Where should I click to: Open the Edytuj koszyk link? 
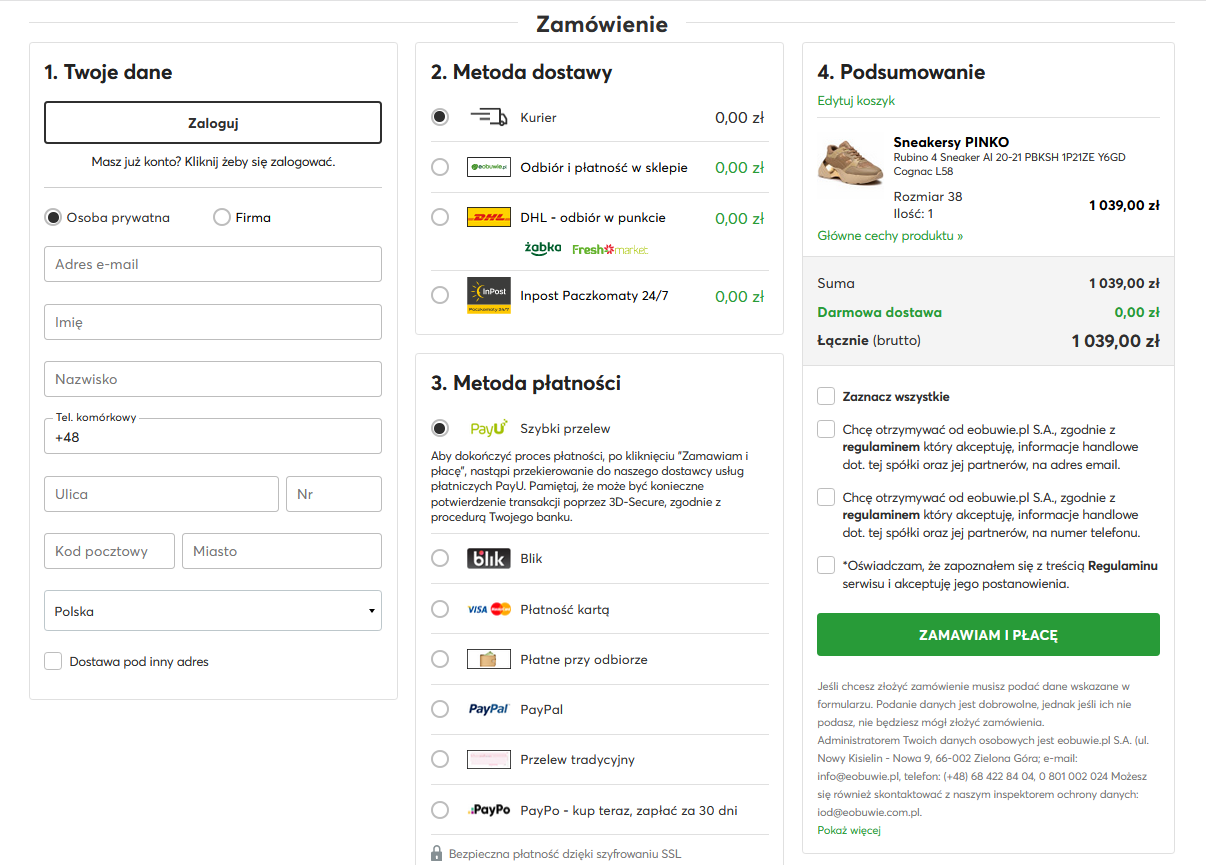(x=856, y=101)
